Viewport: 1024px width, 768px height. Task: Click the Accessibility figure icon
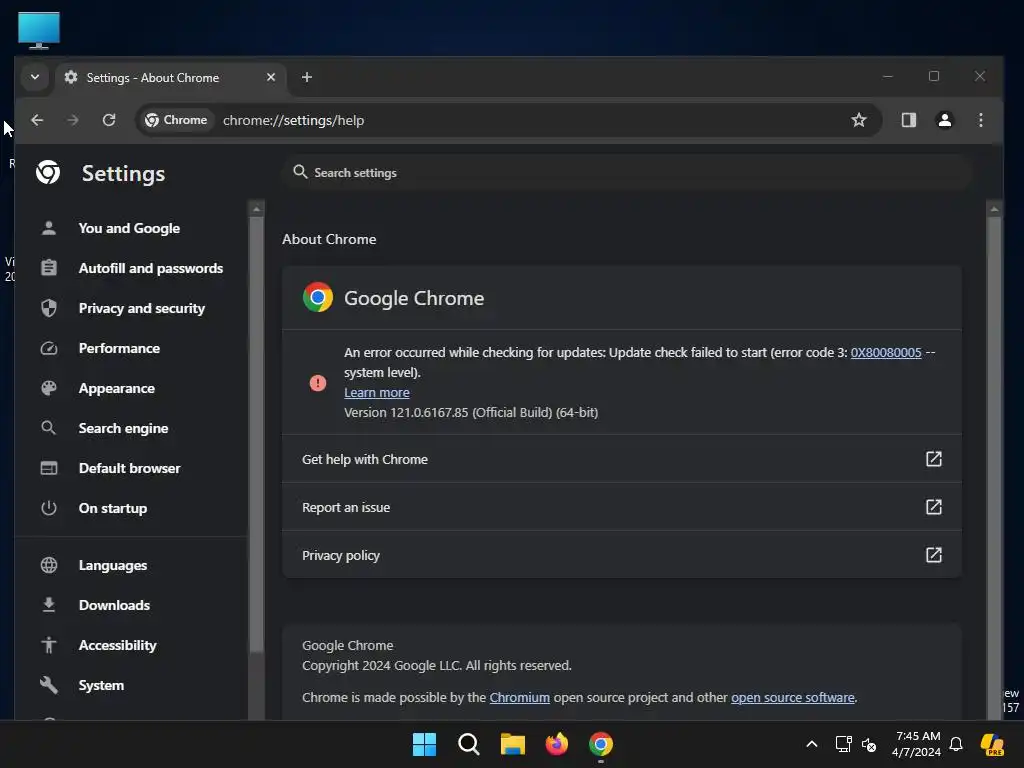click(x=49, y=645)
